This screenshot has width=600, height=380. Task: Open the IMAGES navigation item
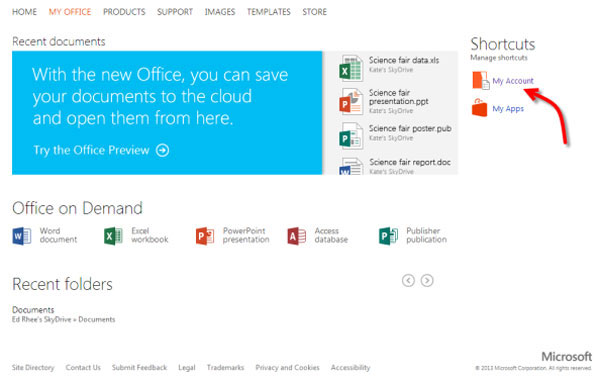(220, 12)
